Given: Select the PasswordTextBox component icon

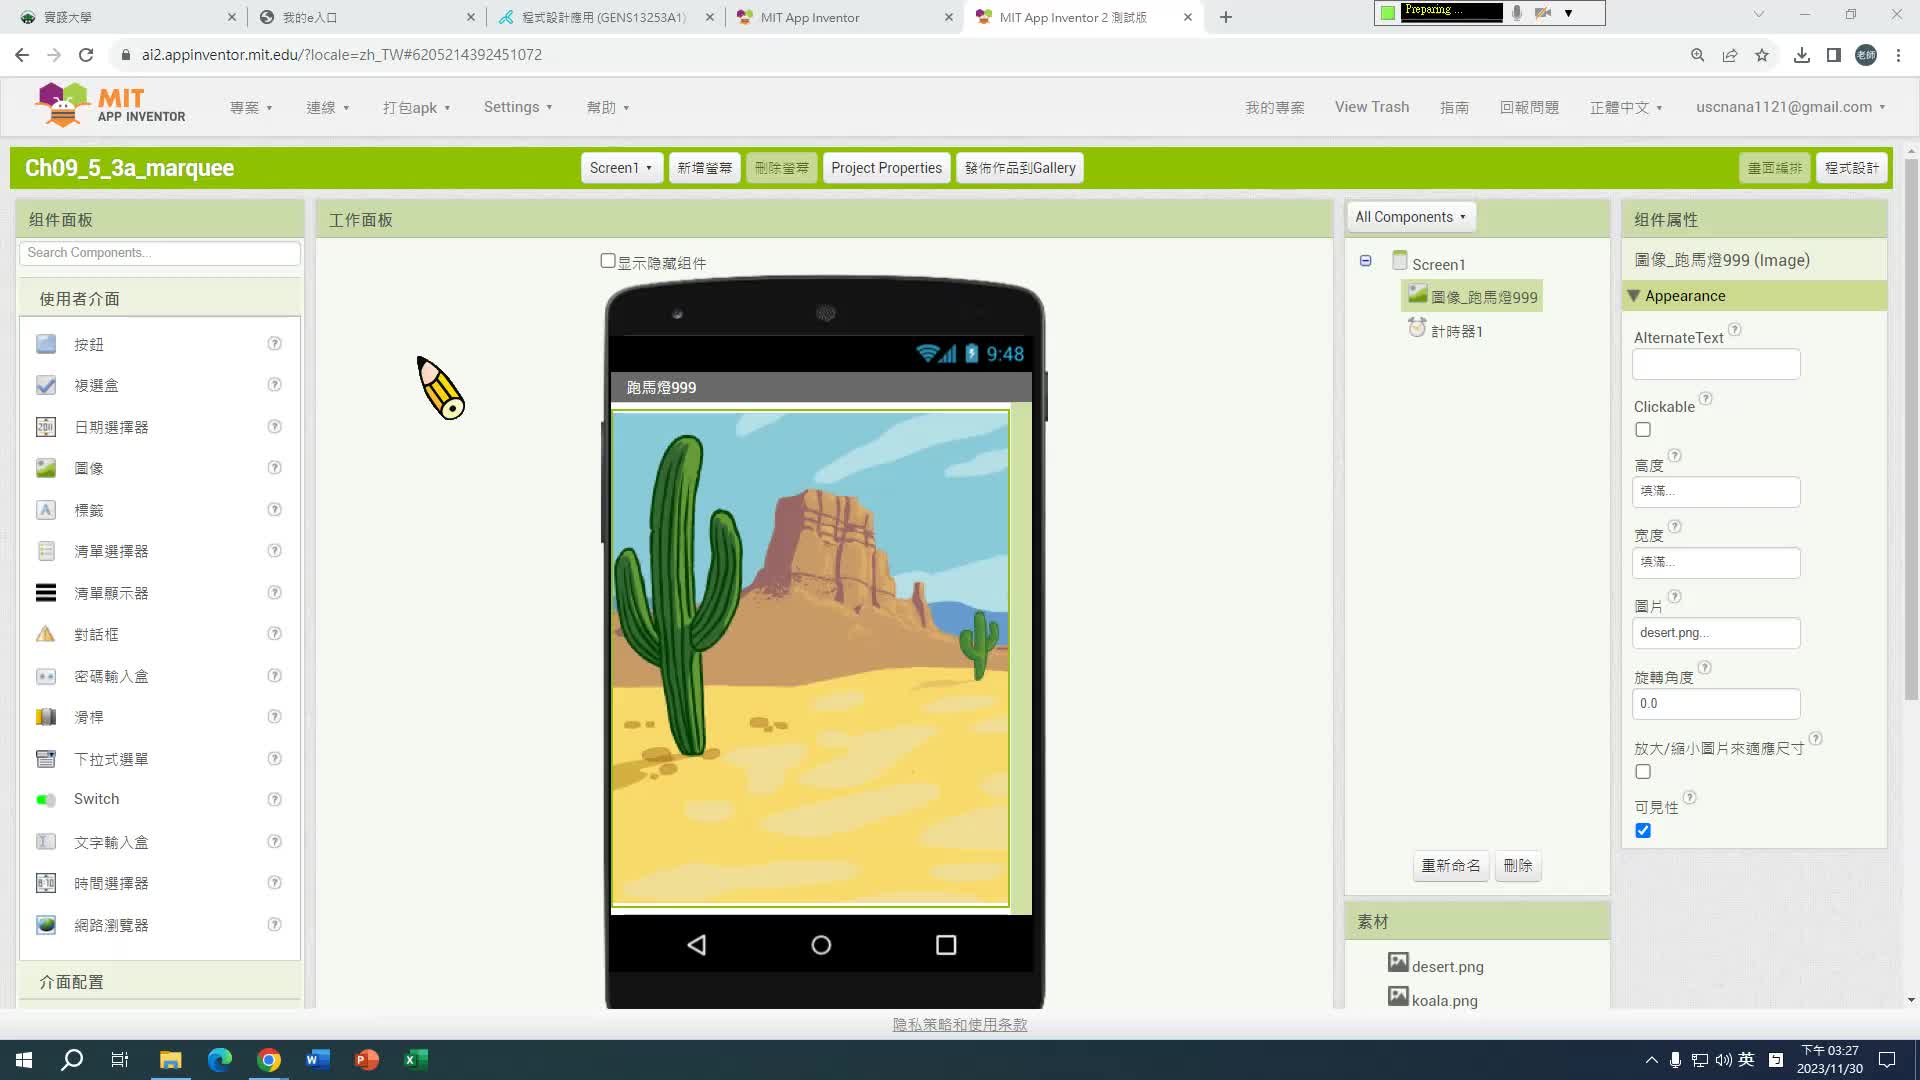Looking at the screenshot, I should (46, 676).
